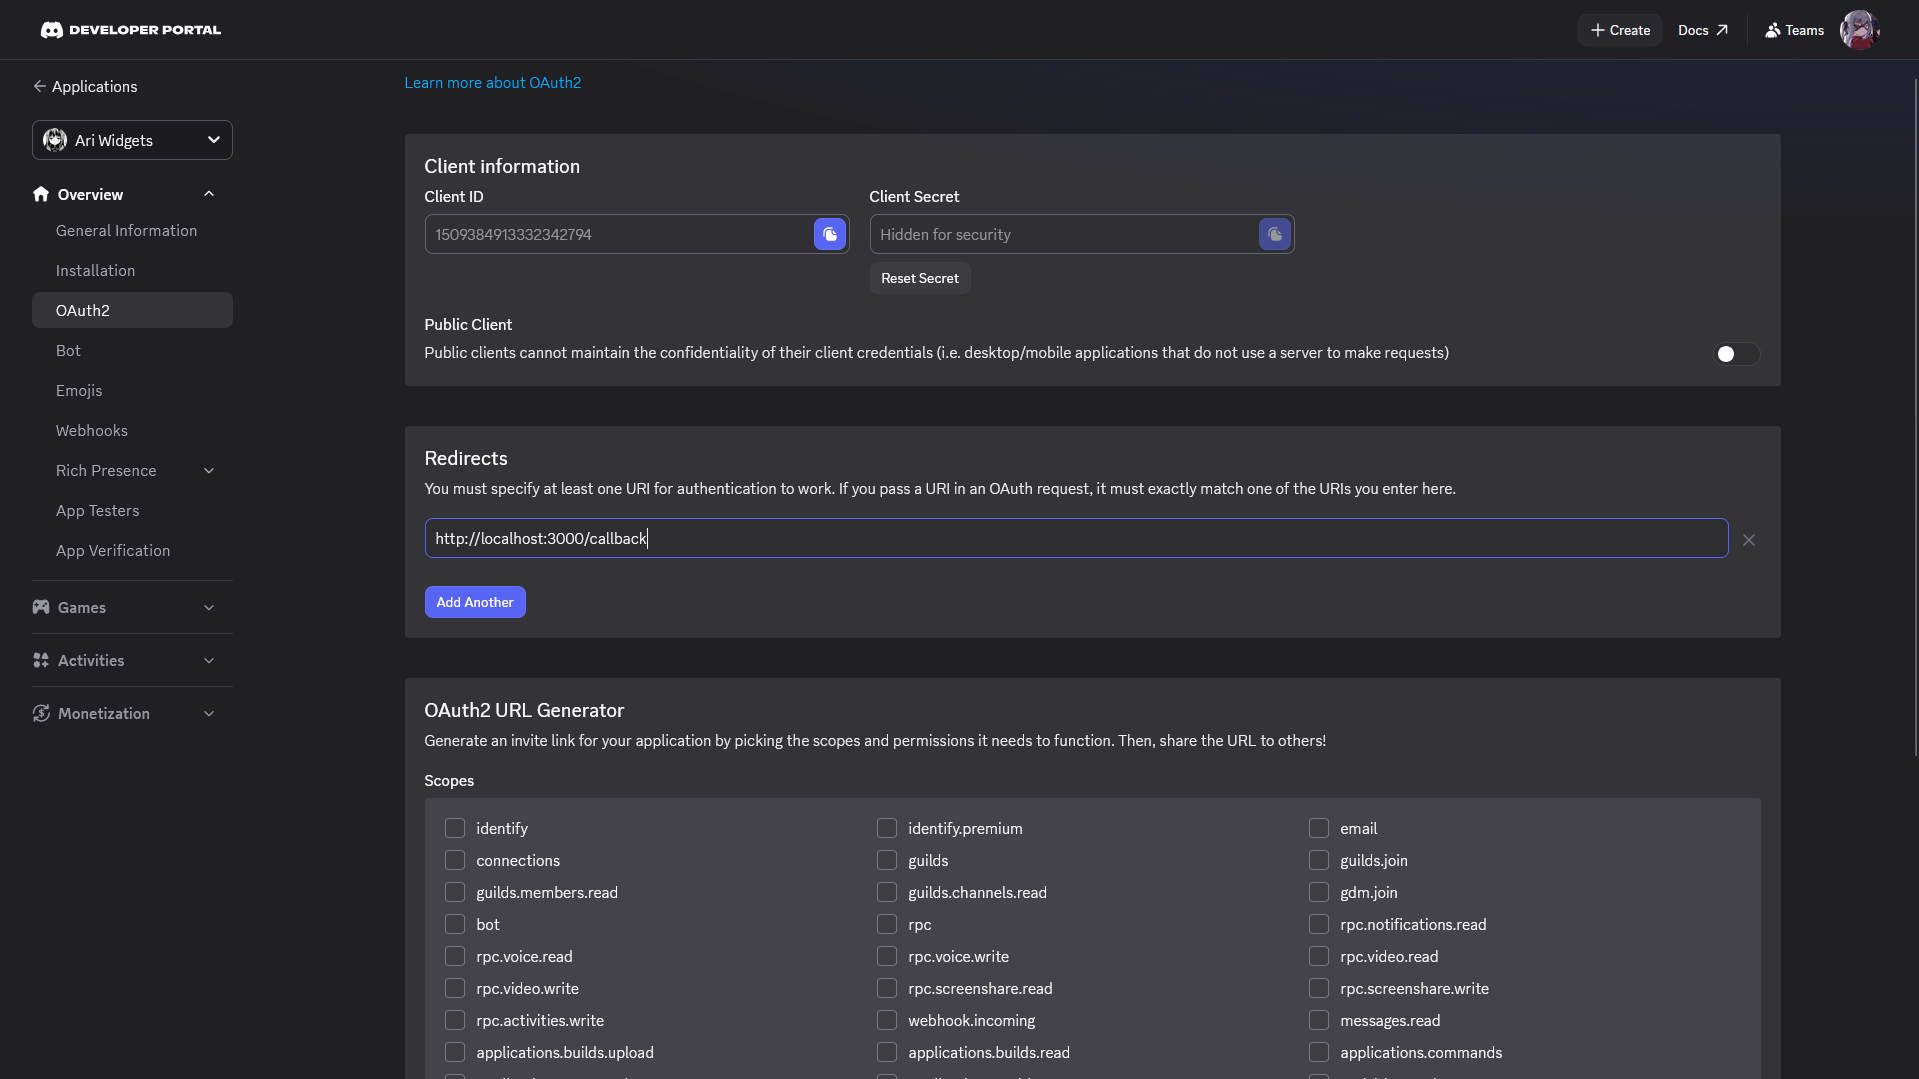
Task: Check the applications.commands scope
Action: (x=1319, y=1052)
